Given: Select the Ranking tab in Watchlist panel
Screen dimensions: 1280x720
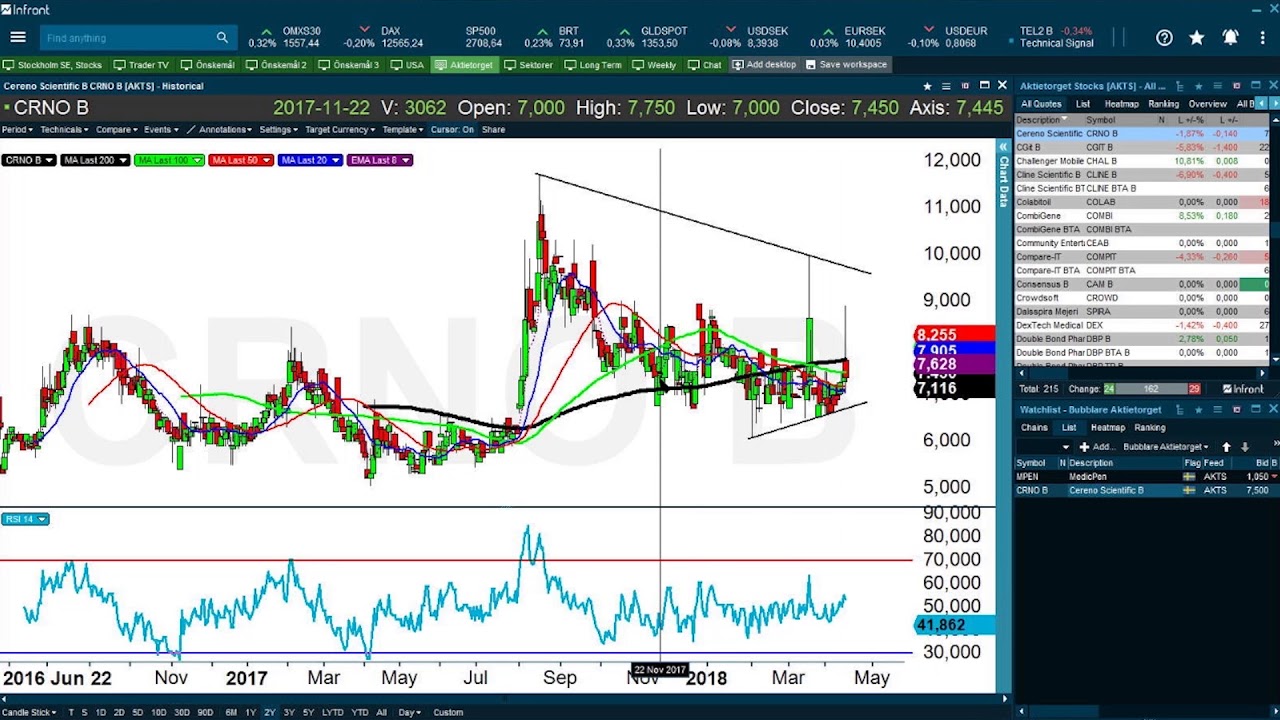Looking at the screenshot, I should tap(1150, 427).
